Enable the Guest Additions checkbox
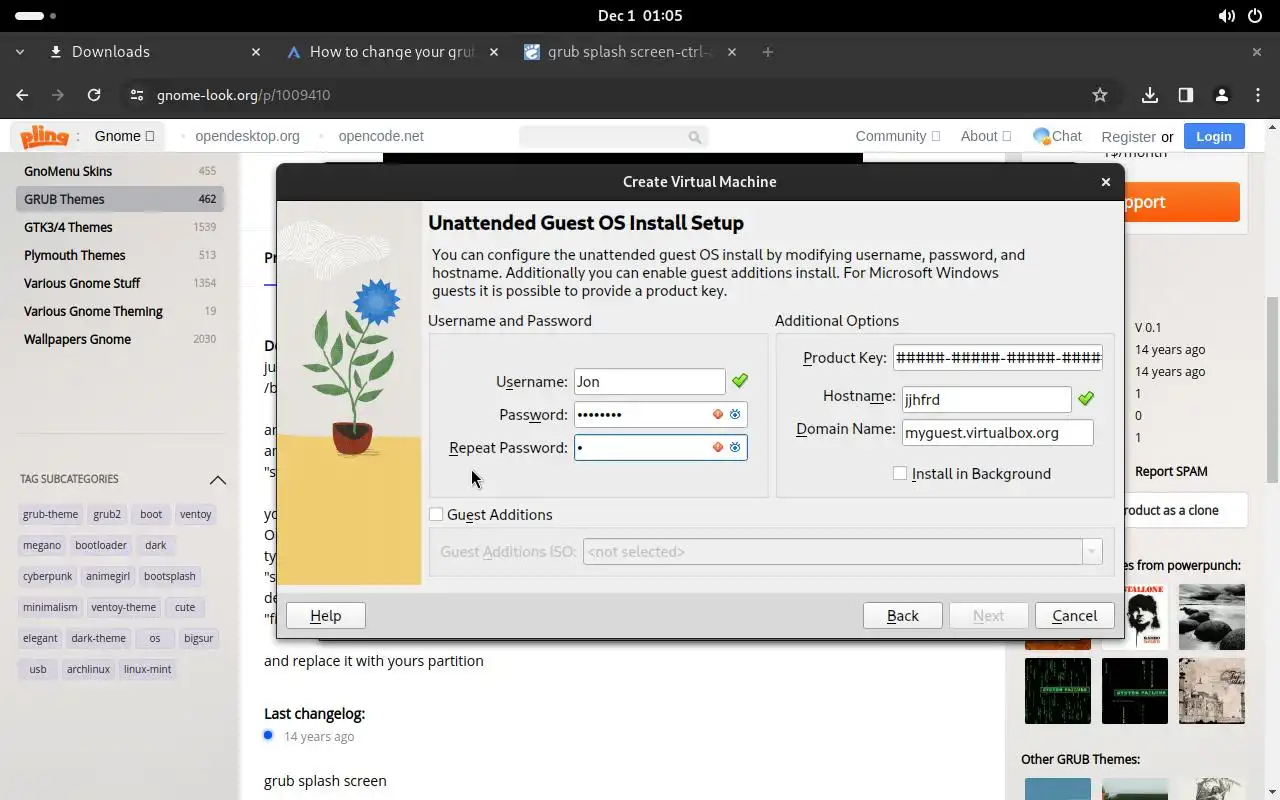 (x=436, y=514)
